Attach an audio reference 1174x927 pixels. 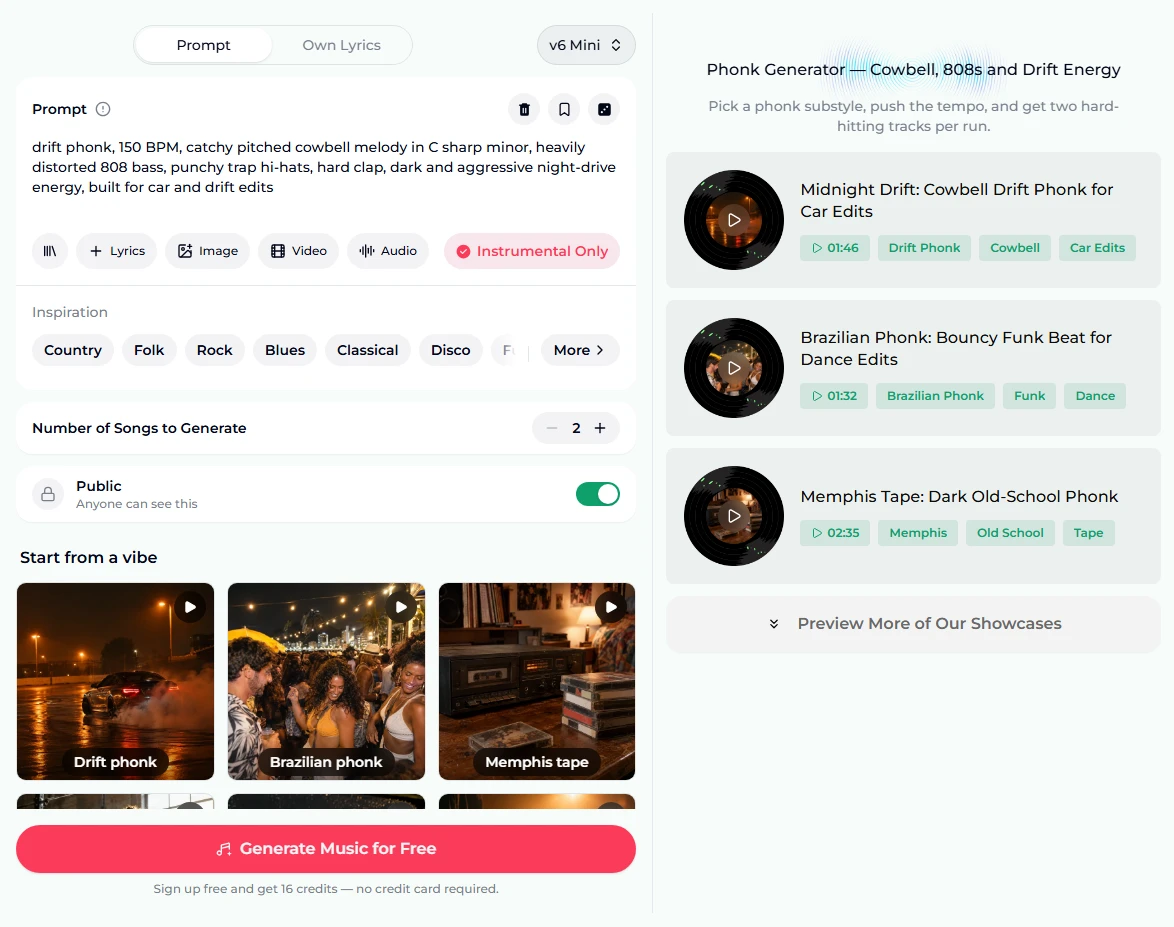pyautogui.click(x=388, y=251)
